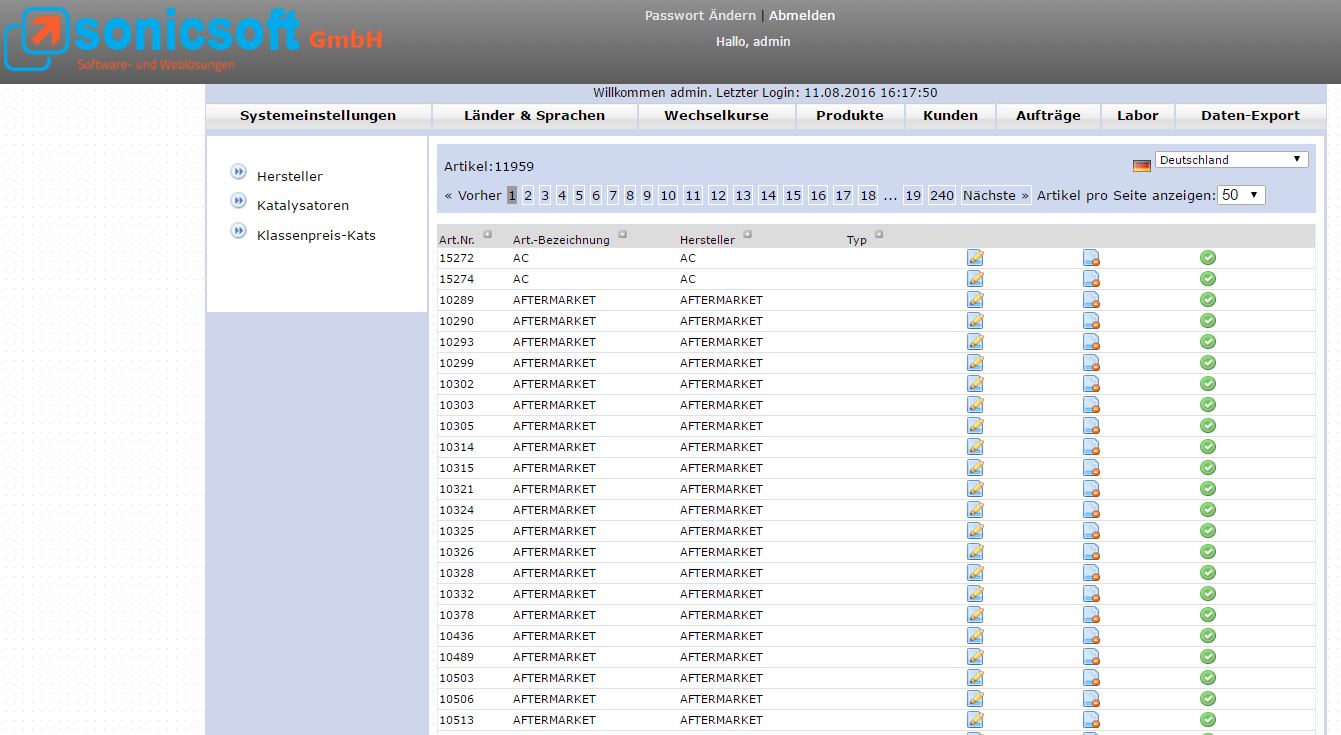Open Wechselkurse menu
Screen dimensions: 1341x735
[716, 116]
